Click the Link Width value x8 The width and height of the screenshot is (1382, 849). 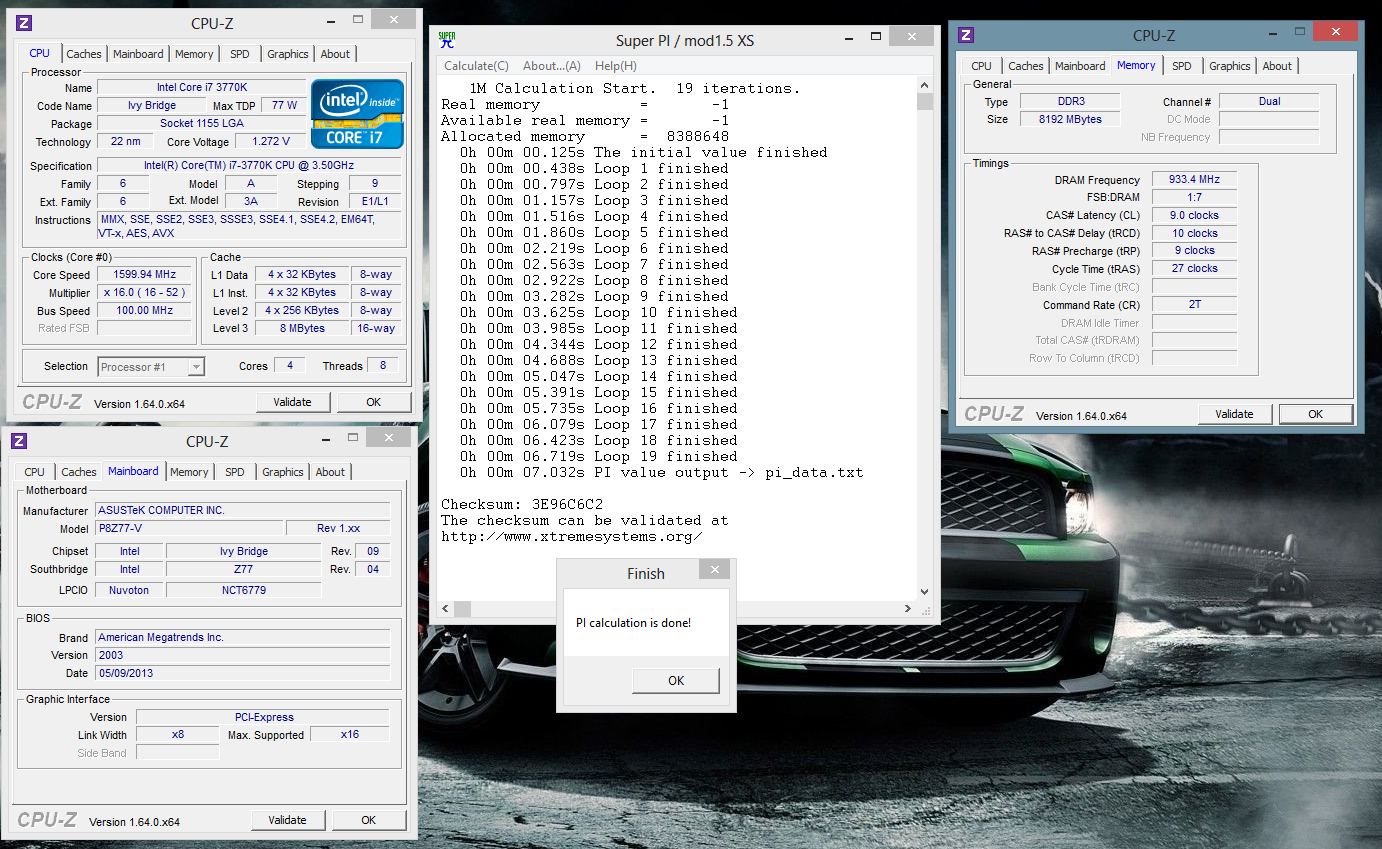(177, 734)
